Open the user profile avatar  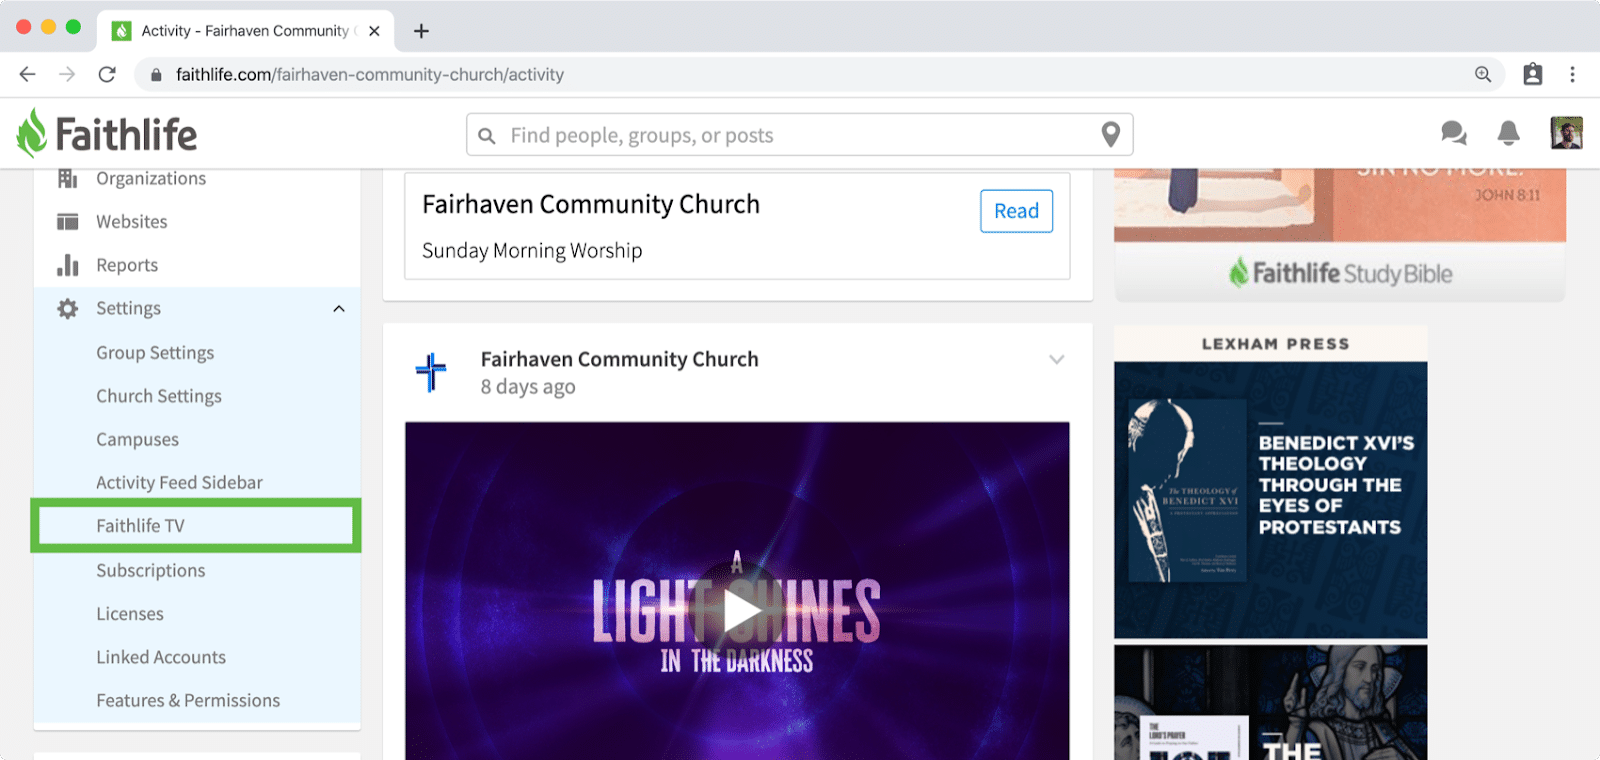[x=1566, y=133]
